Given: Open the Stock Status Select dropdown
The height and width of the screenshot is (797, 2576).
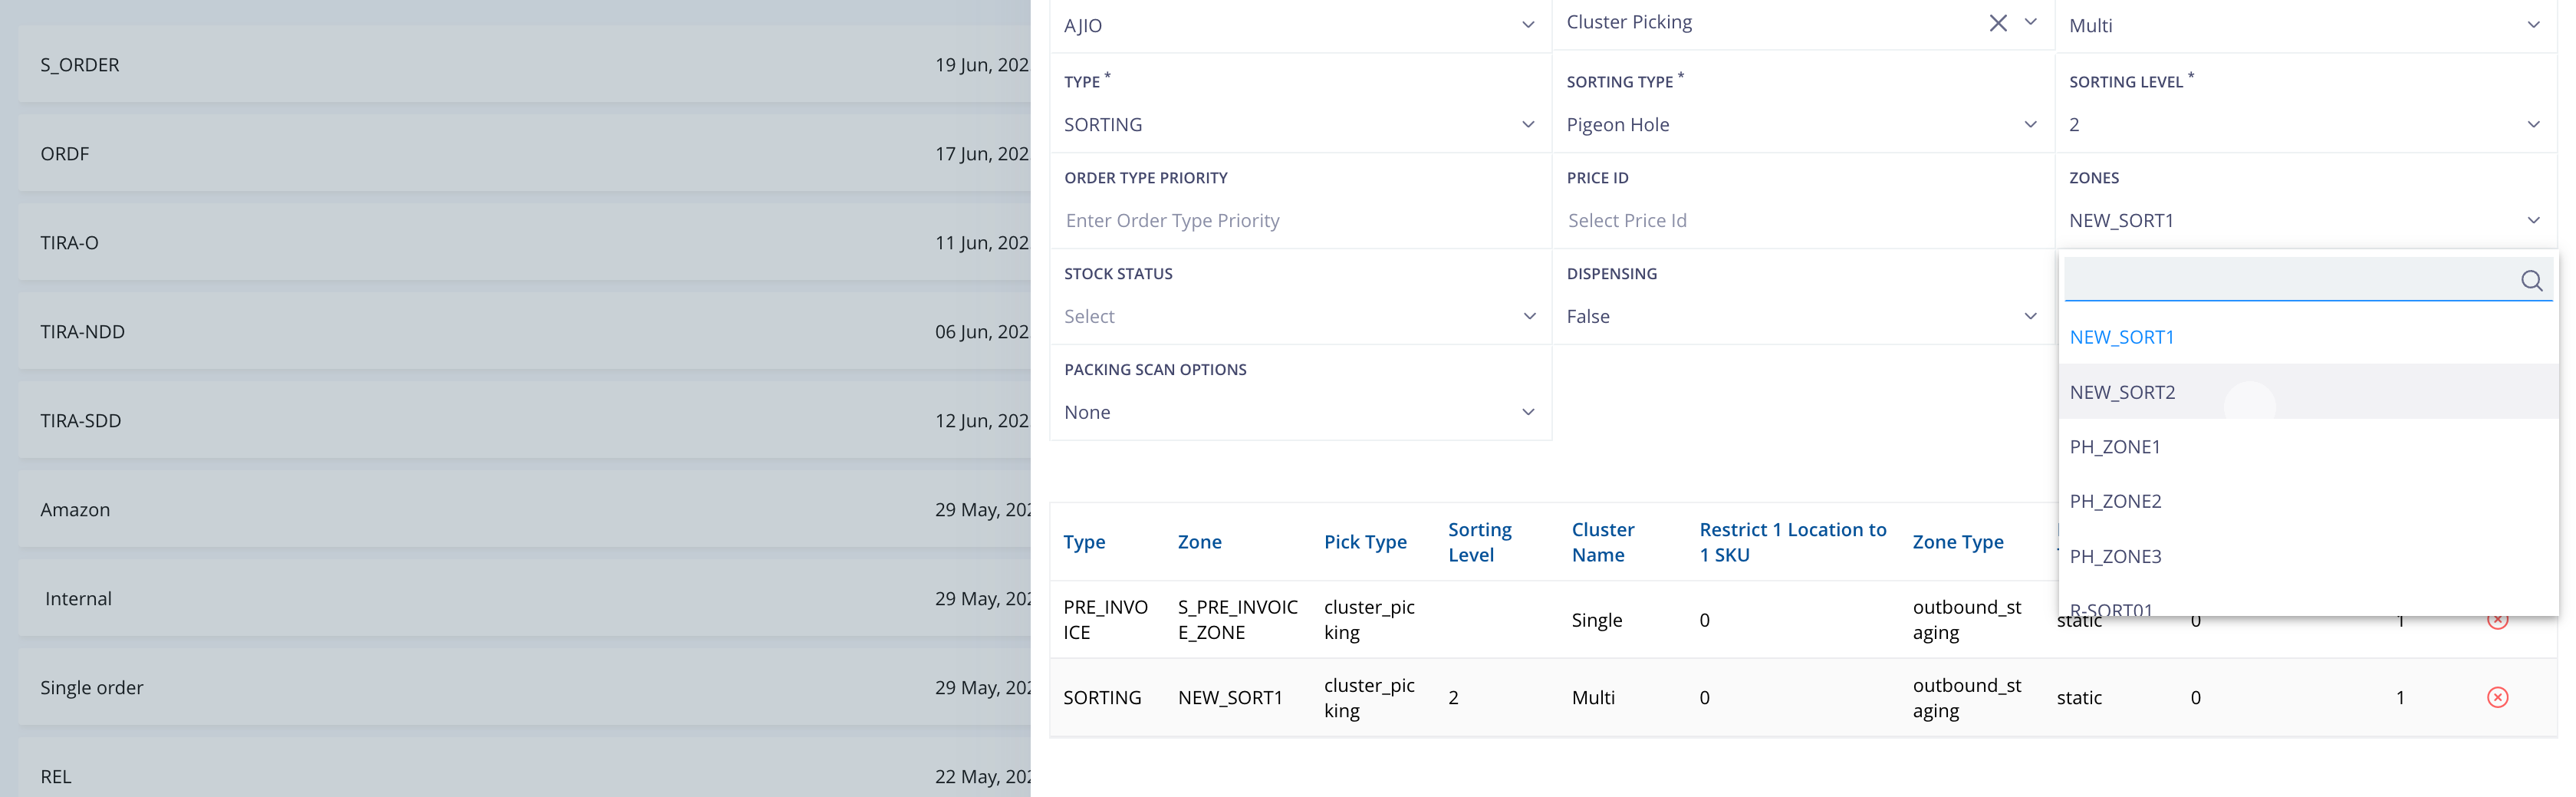Looking at the screenshot, I should [x=1299, y=317].
